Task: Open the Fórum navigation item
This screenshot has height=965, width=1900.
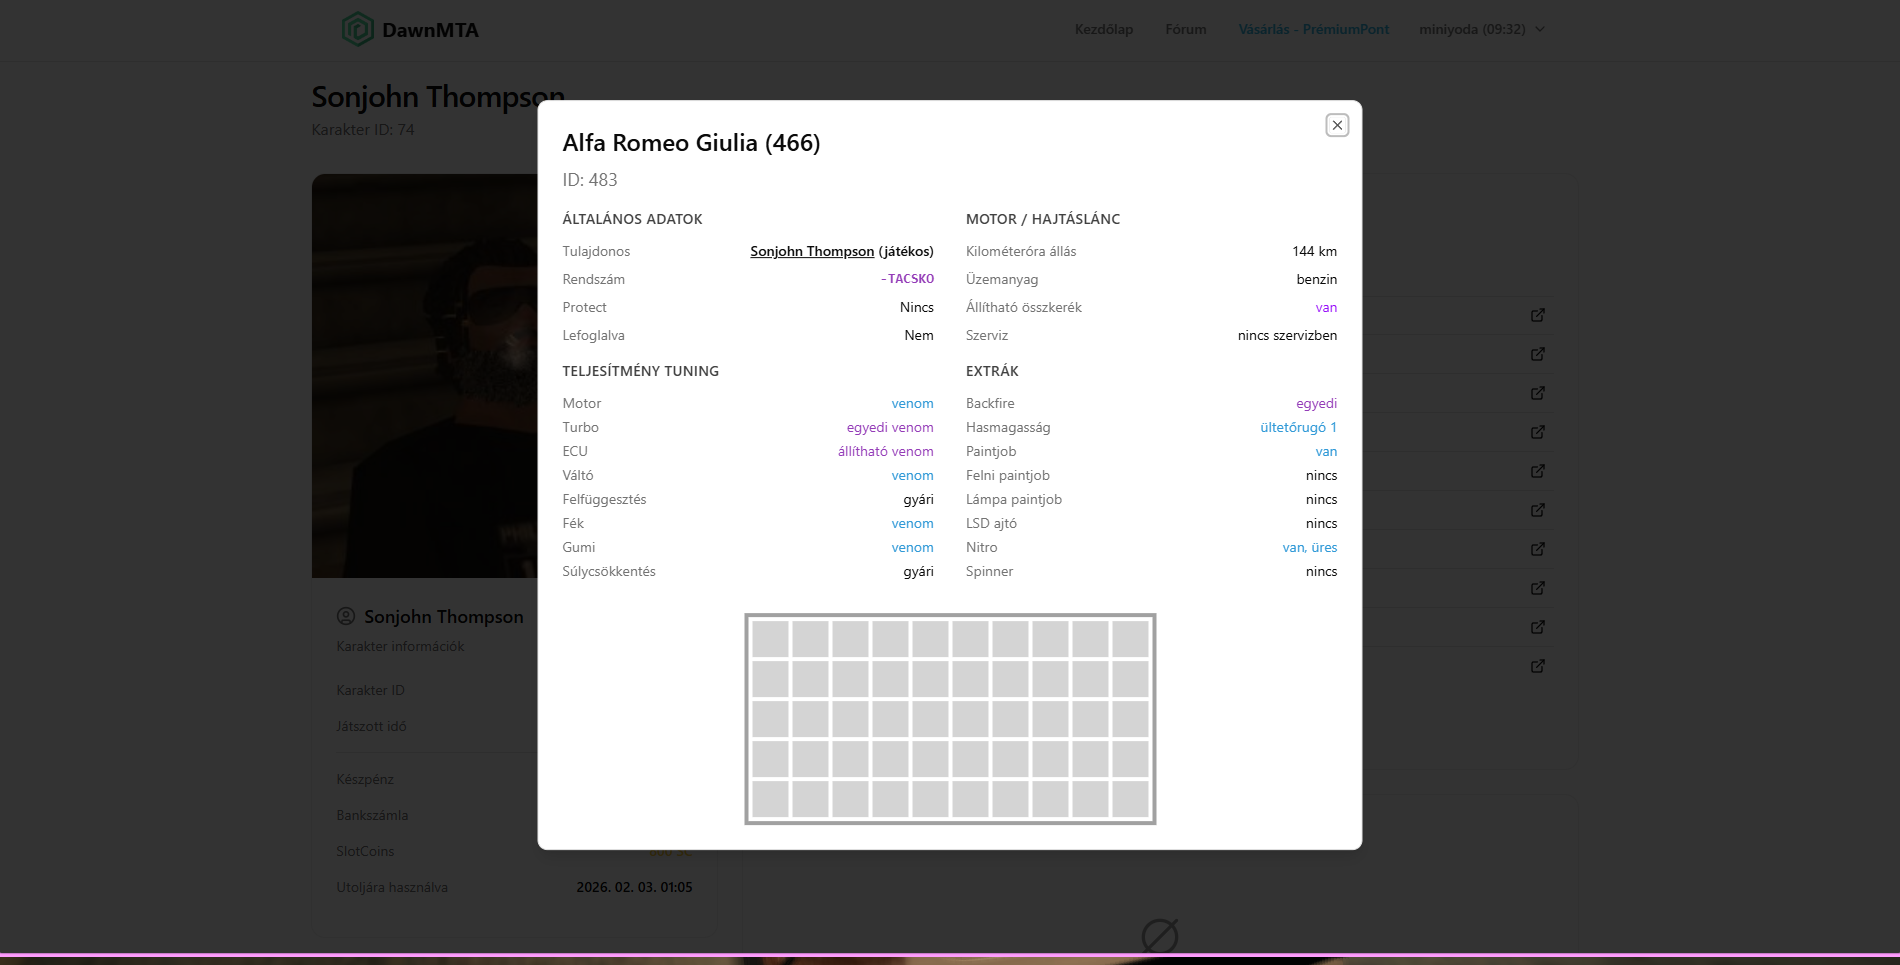Action: [x=1186, y=30]
